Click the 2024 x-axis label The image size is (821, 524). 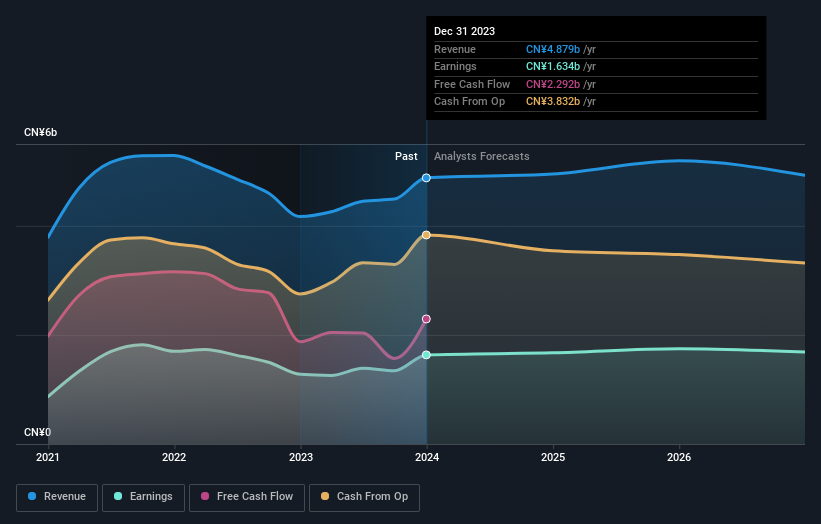[427, 457]
